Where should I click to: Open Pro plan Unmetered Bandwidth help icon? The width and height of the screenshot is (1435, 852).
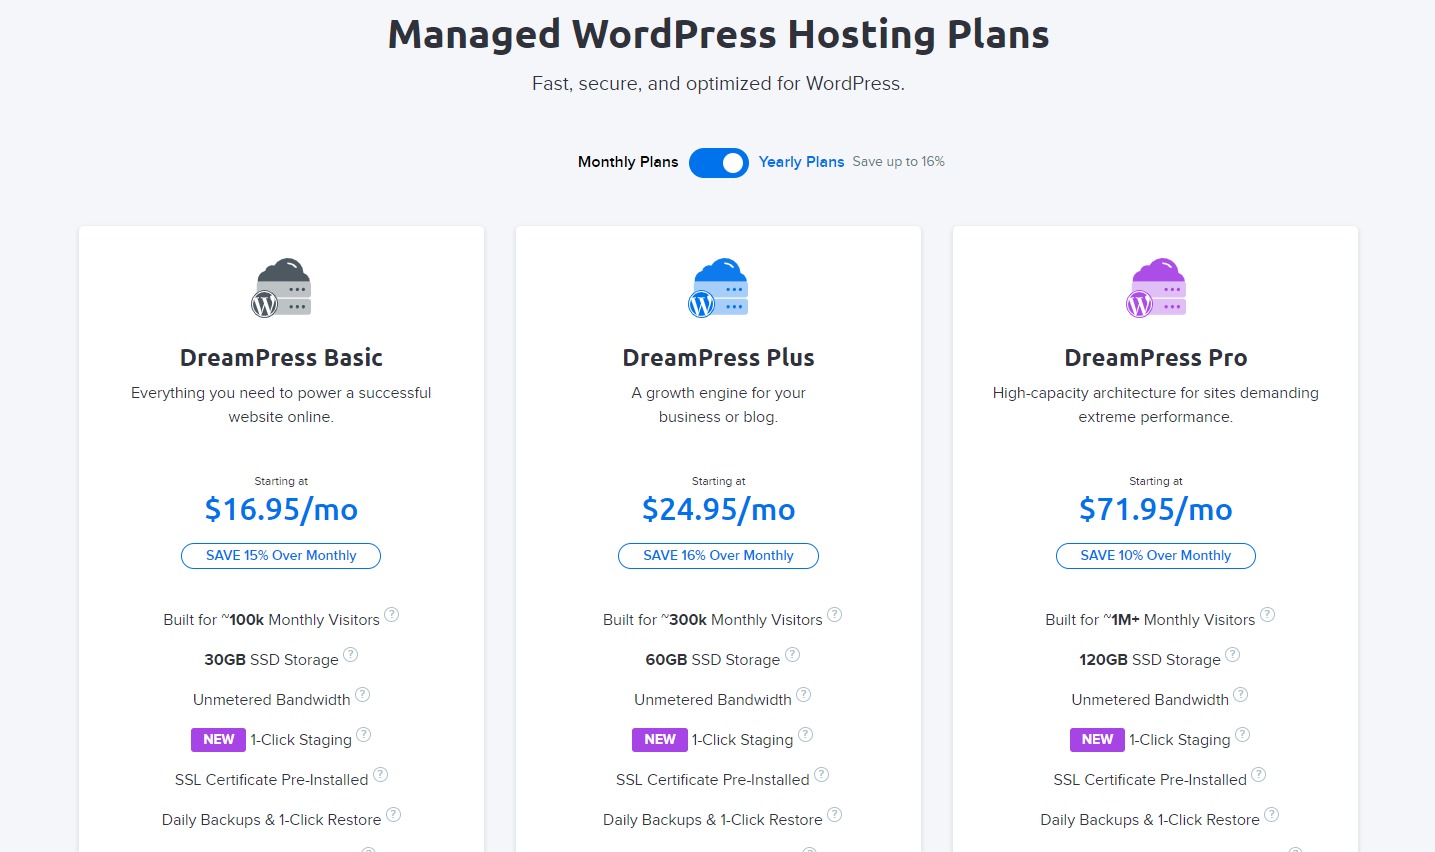point(1241,695)
